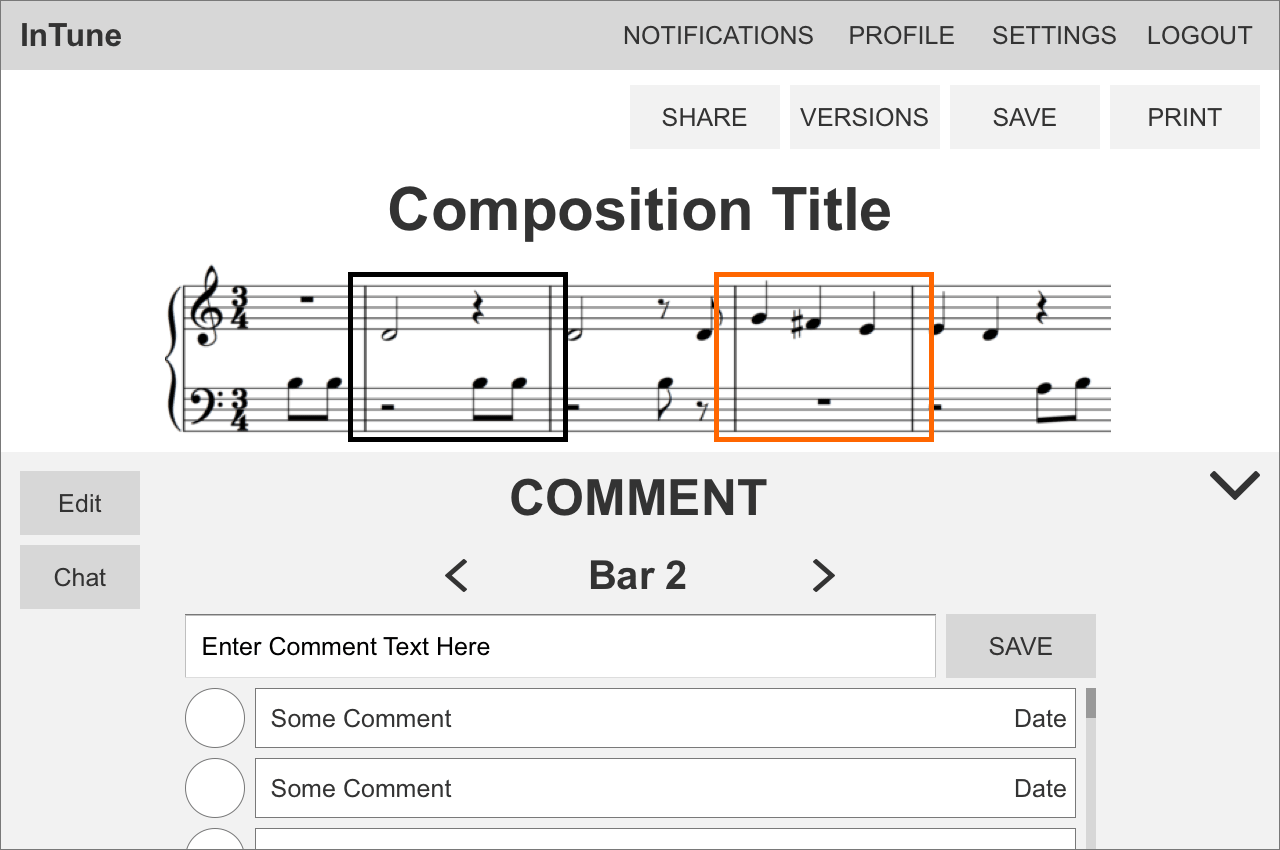Print the composition

coord(1184,117)
